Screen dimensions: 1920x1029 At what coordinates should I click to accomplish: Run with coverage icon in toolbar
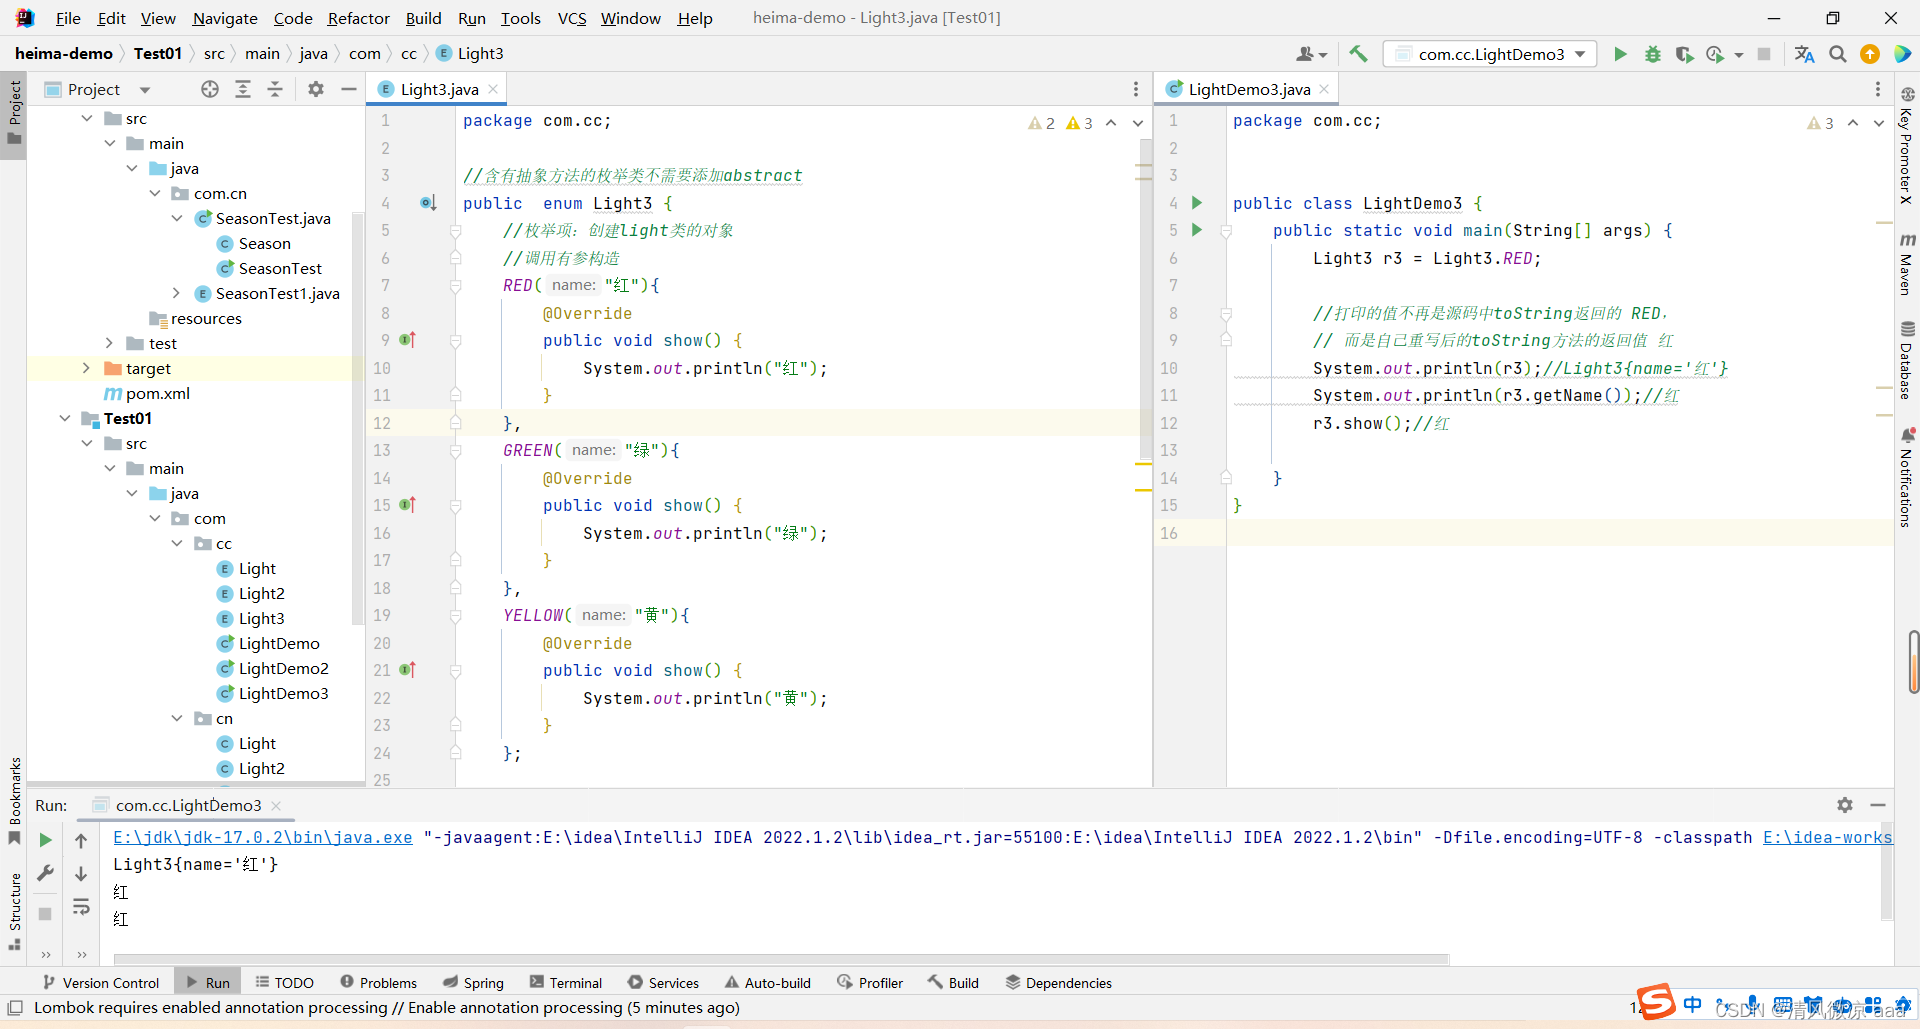1684,54
